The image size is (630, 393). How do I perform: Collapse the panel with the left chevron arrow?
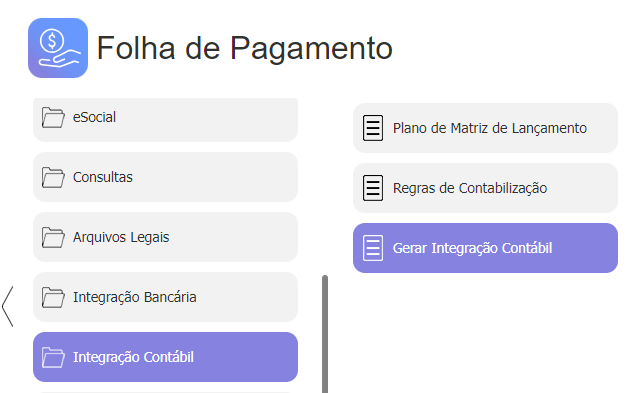pos(8,306)
